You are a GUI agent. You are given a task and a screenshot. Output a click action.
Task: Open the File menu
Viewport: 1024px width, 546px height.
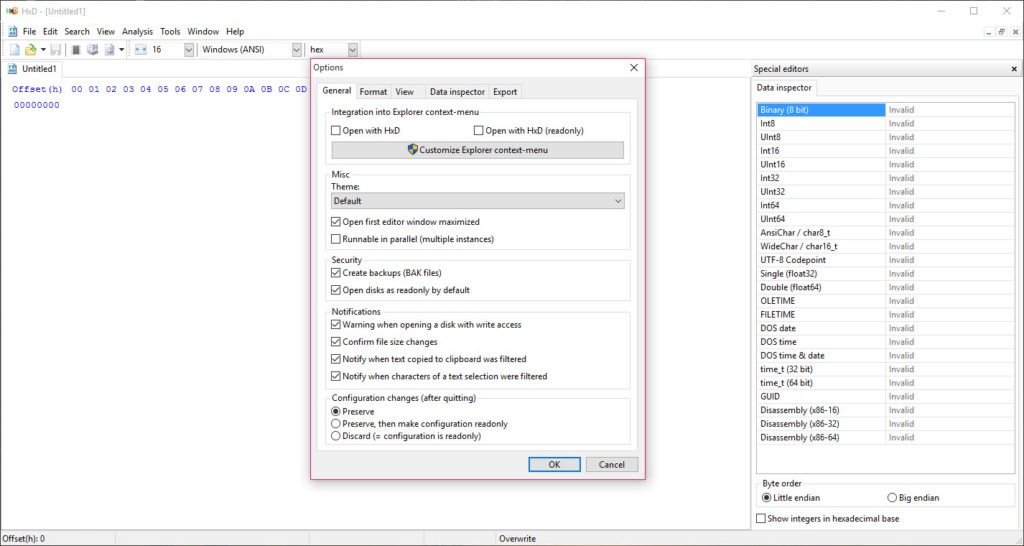(29, 31)
